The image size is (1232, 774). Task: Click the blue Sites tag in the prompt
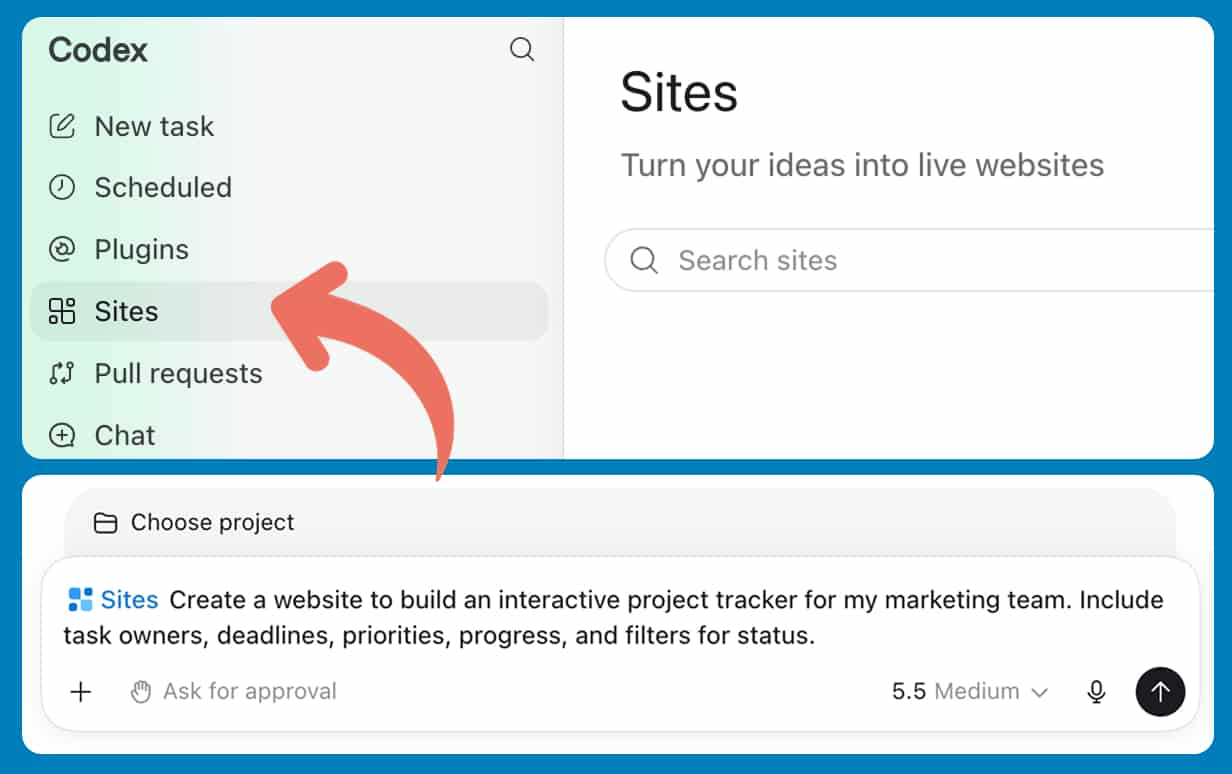pyautogui.click(x=113, y=600)
